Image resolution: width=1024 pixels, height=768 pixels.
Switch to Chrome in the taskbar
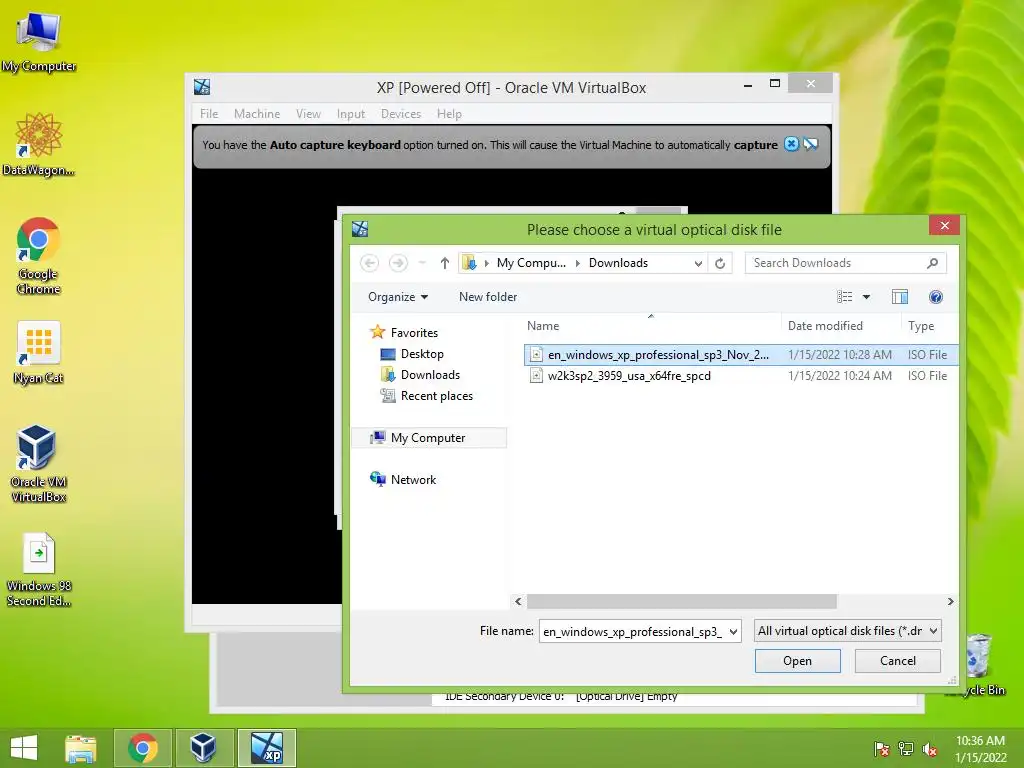[x=142, y=748]
